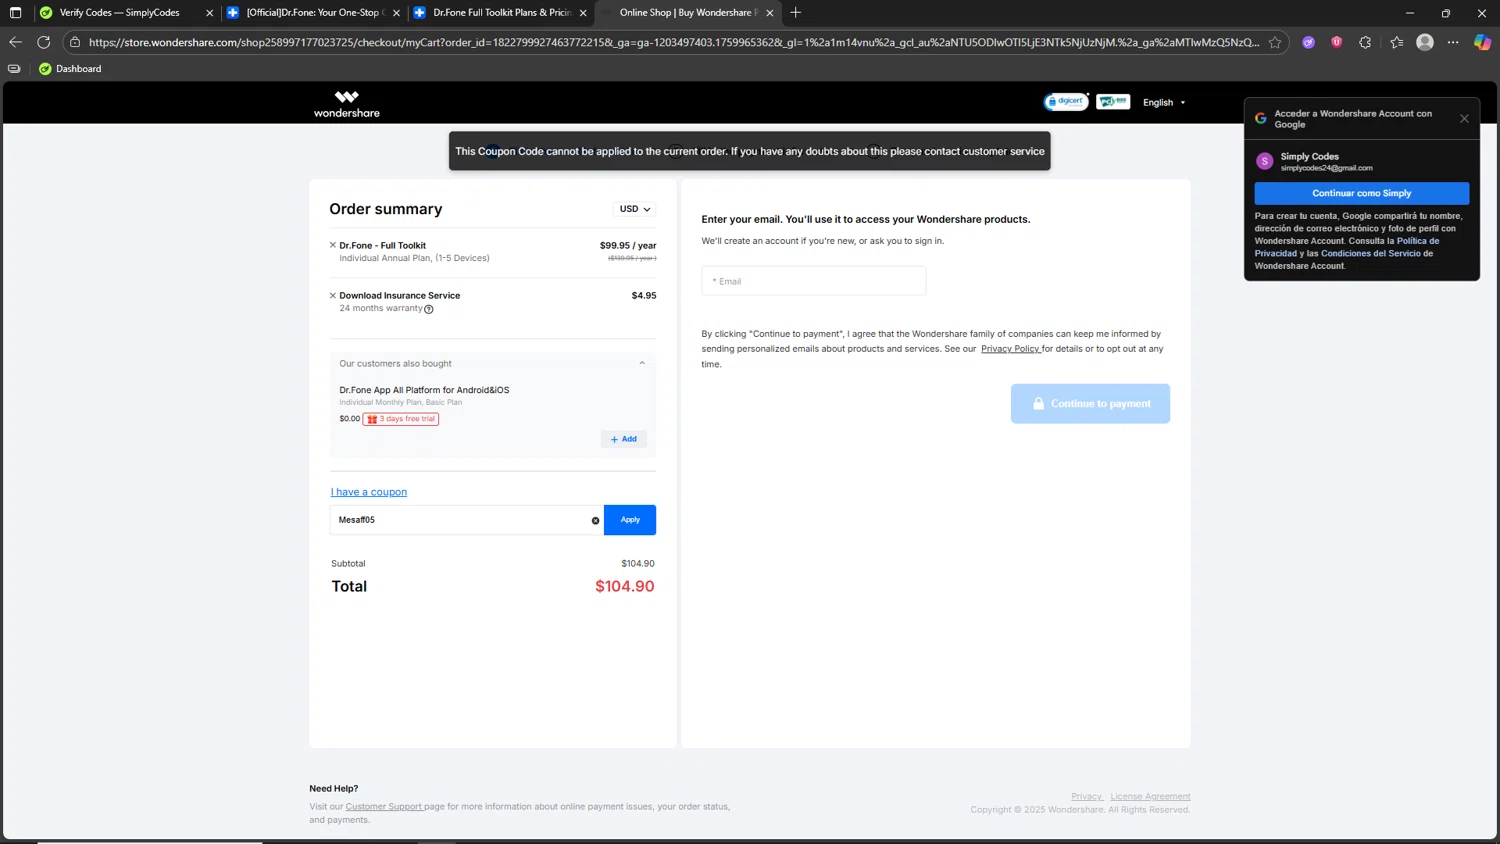Click Continue to payment button

click(1090, 404)
